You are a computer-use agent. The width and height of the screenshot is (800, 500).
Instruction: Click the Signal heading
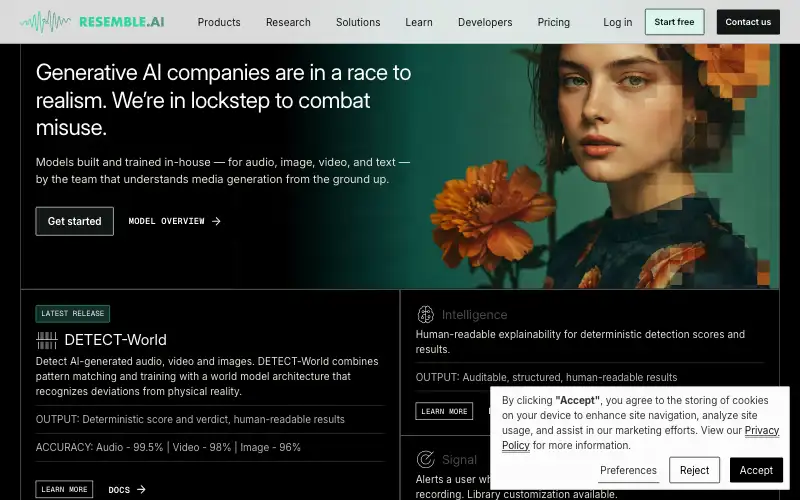point(459,460)
